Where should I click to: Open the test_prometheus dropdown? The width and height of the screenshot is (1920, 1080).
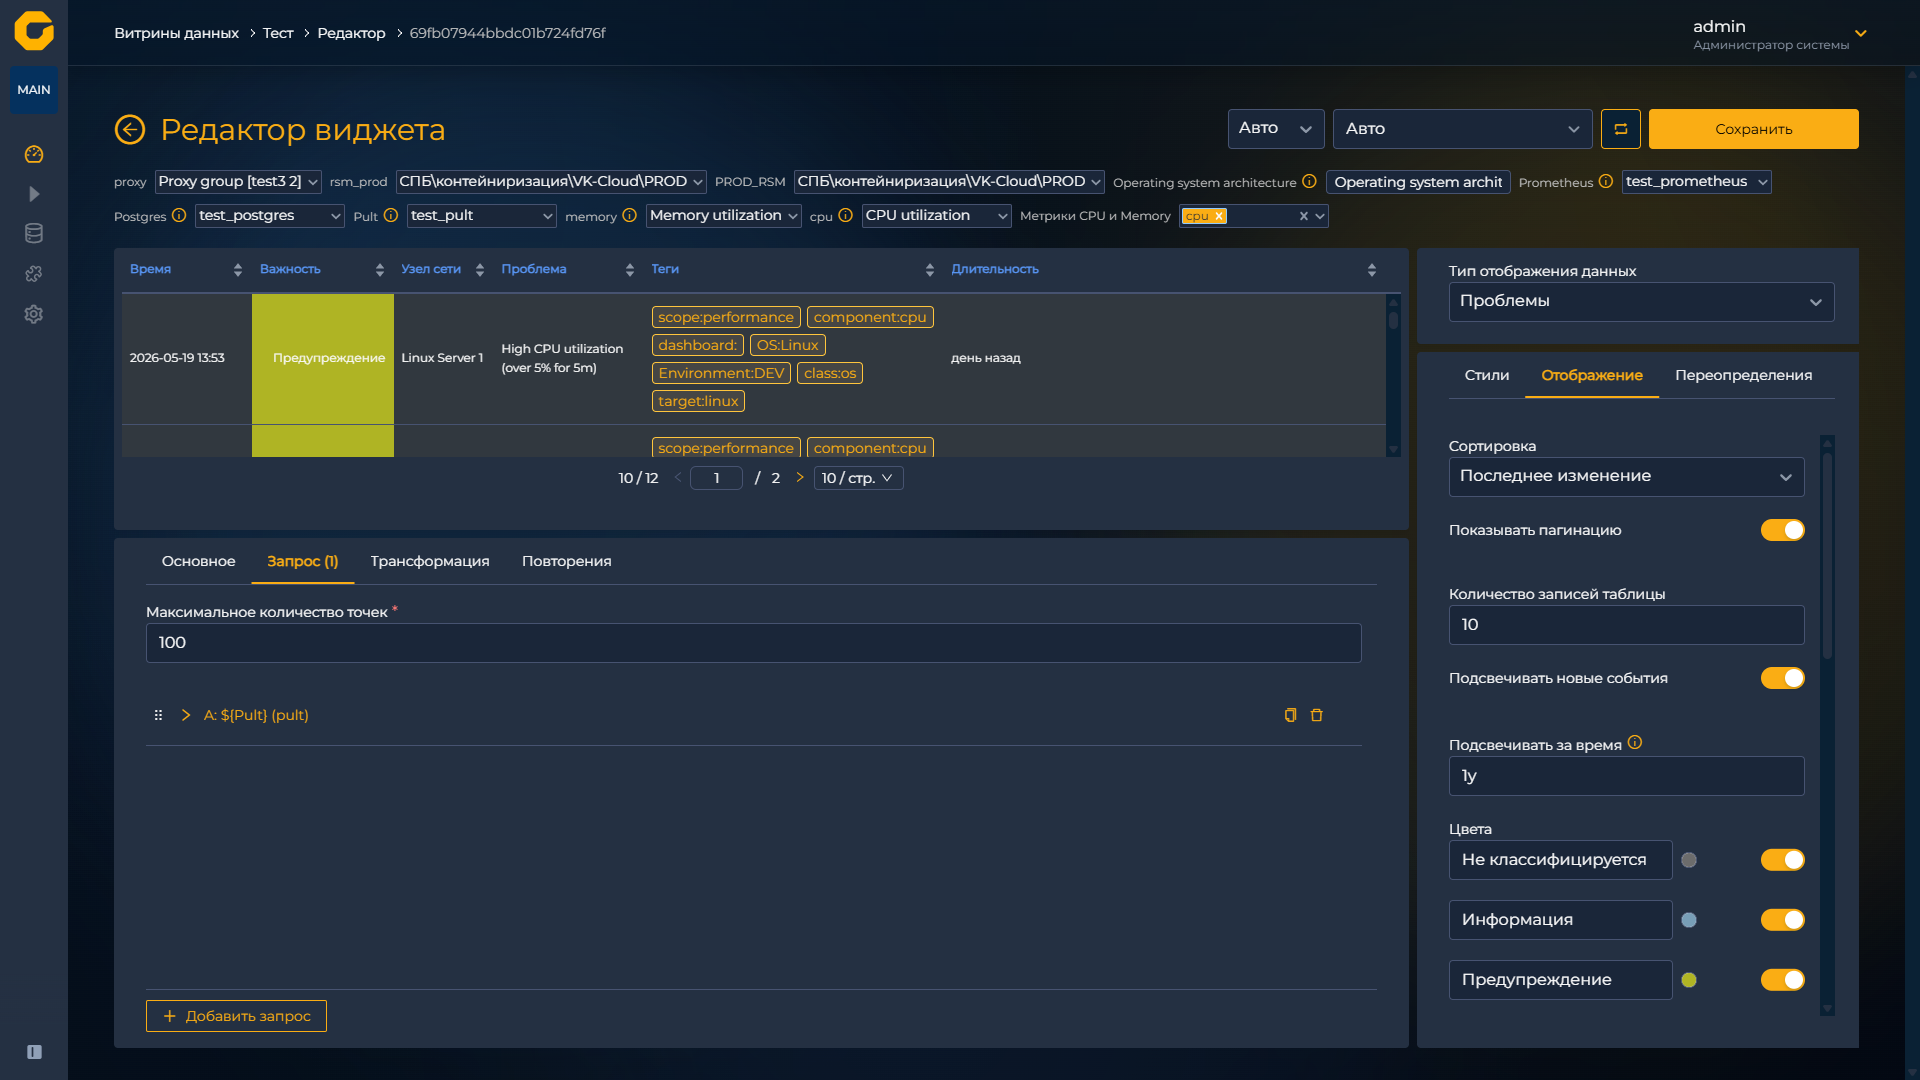[x=1696, y=182]
